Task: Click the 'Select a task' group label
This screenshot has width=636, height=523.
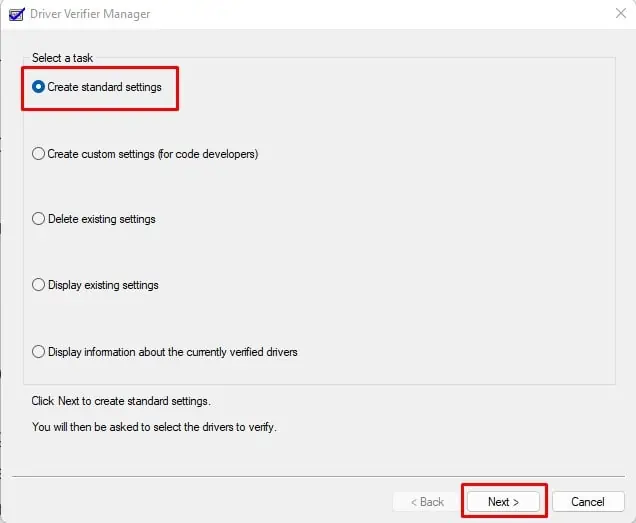Action: pos(62,58)
